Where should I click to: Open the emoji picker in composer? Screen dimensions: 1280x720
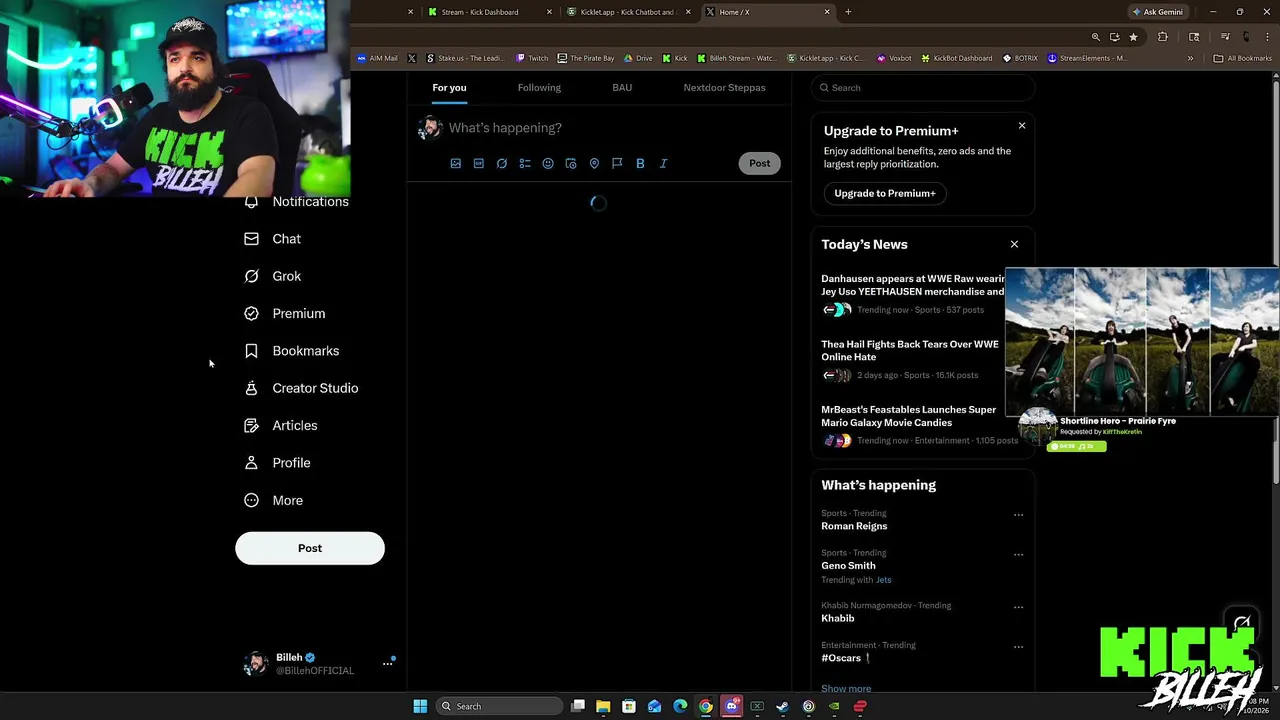click(548, 163)
